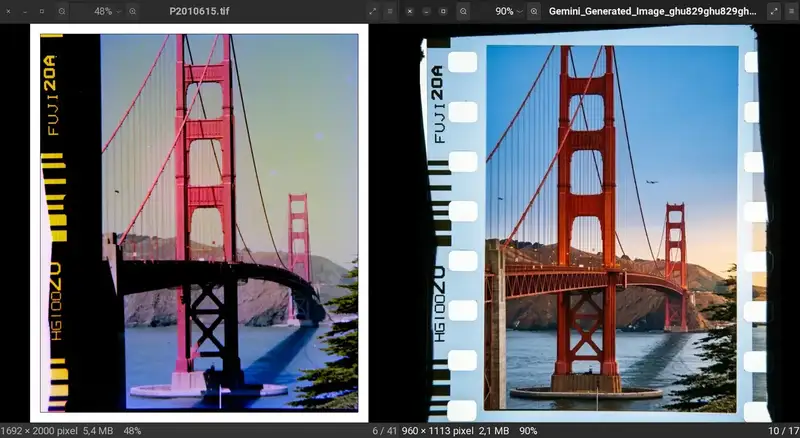Viewport: 800px width, 438px height.
Task: Zoom out the P2010615.tif image
Action: pos(62,11)
